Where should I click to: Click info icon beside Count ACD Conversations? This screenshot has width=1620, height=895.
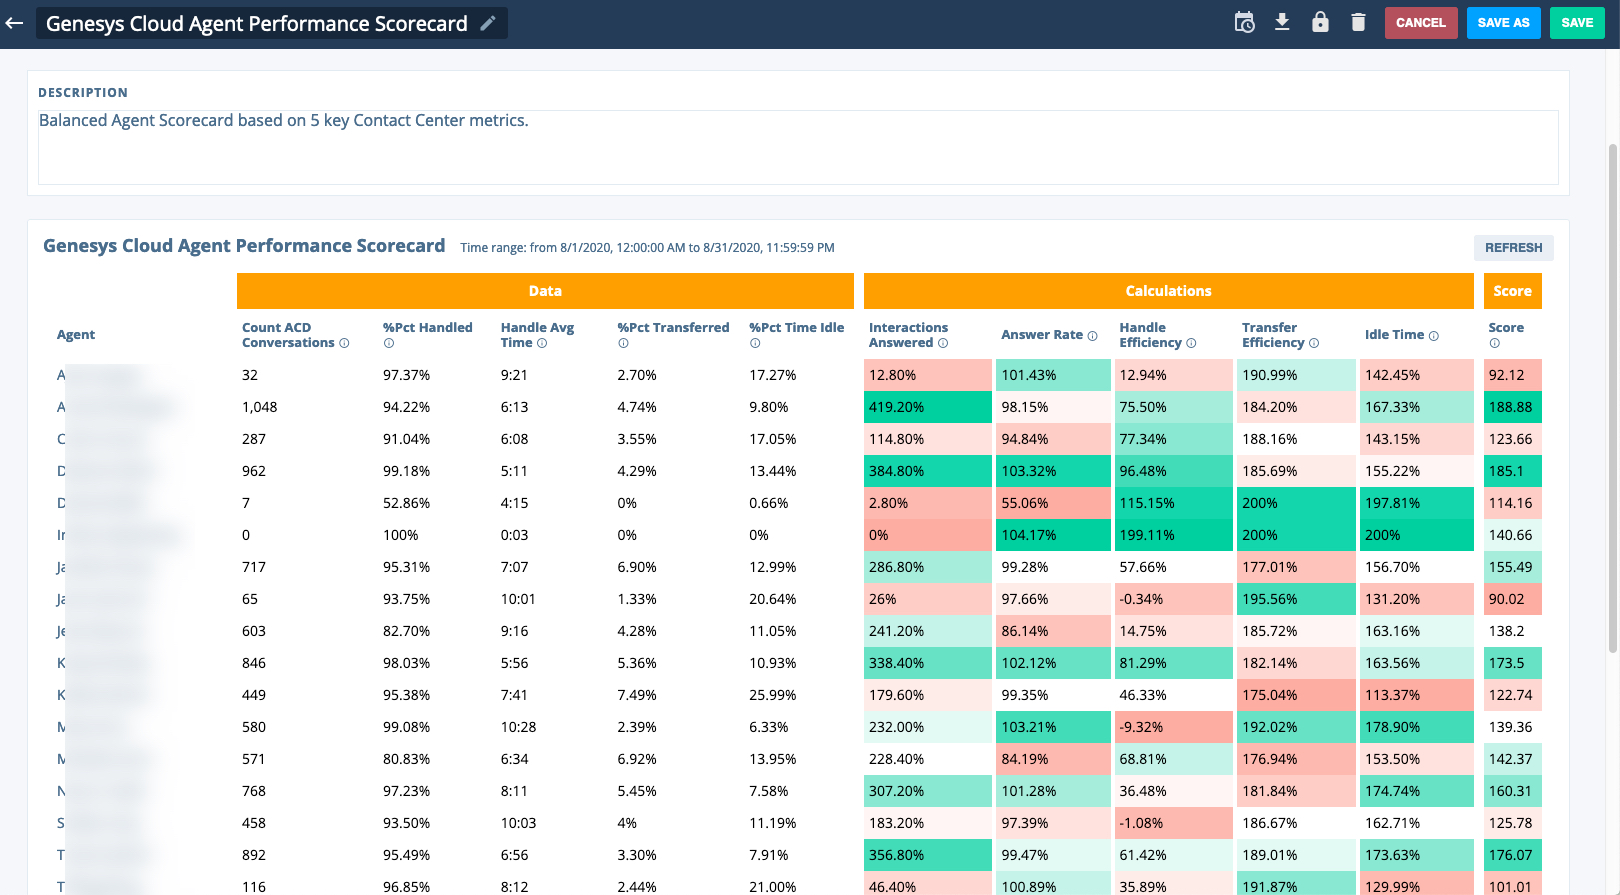click(344, 343)
